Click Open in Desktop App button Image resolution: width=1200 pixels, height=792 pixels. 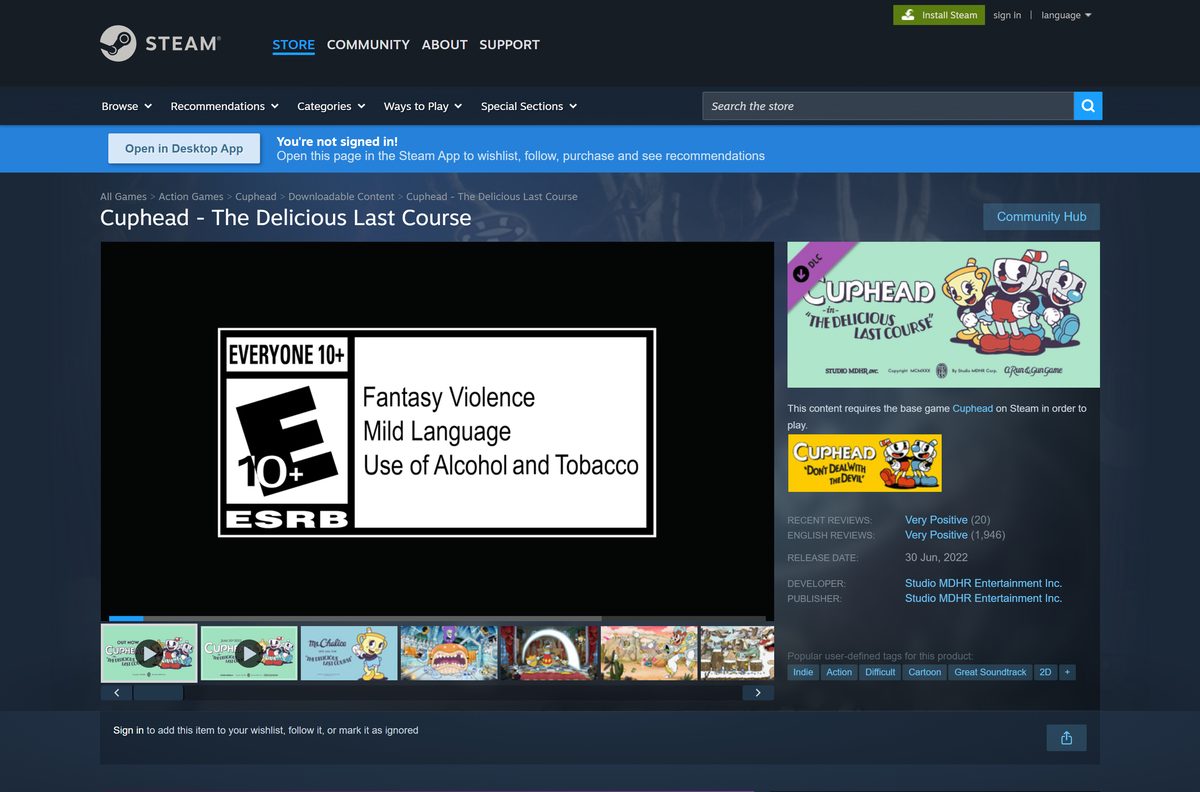(184, 148)
